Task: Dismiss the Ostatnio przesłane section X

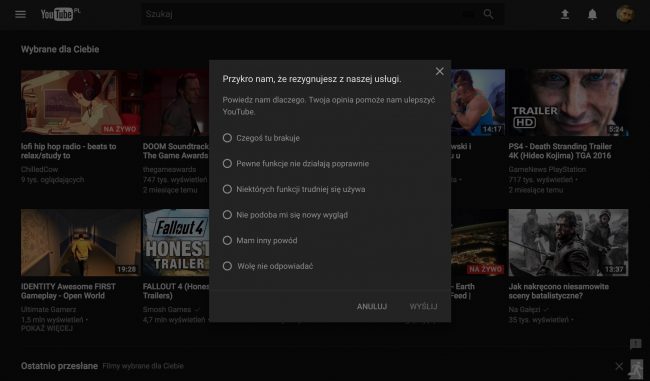Action: point(619,366)
